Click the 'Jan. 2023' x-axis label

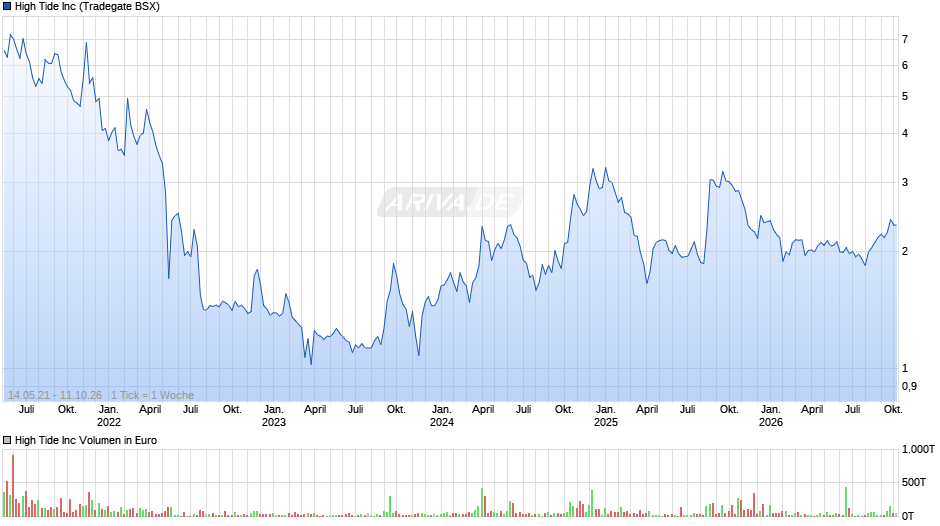click(274, 416)
